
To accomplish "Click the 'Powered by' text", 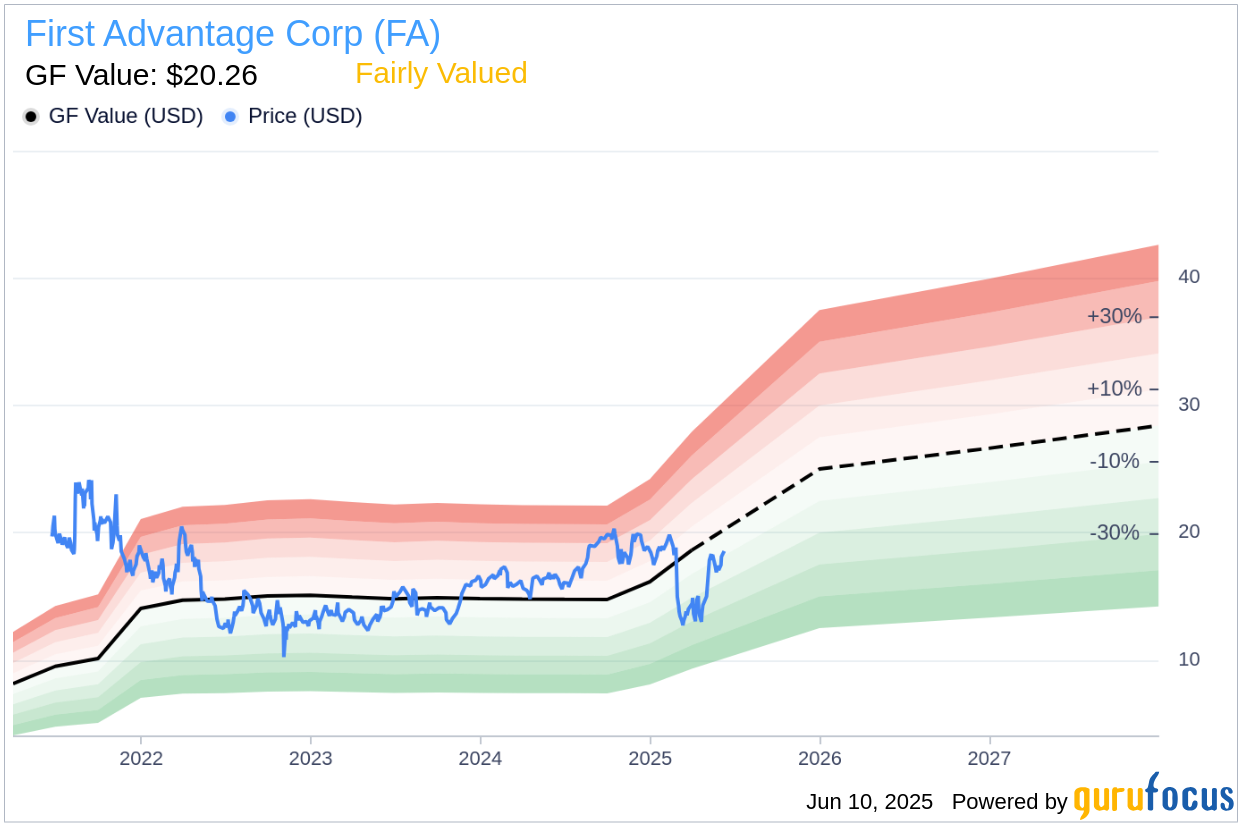I will point(1009,802).
